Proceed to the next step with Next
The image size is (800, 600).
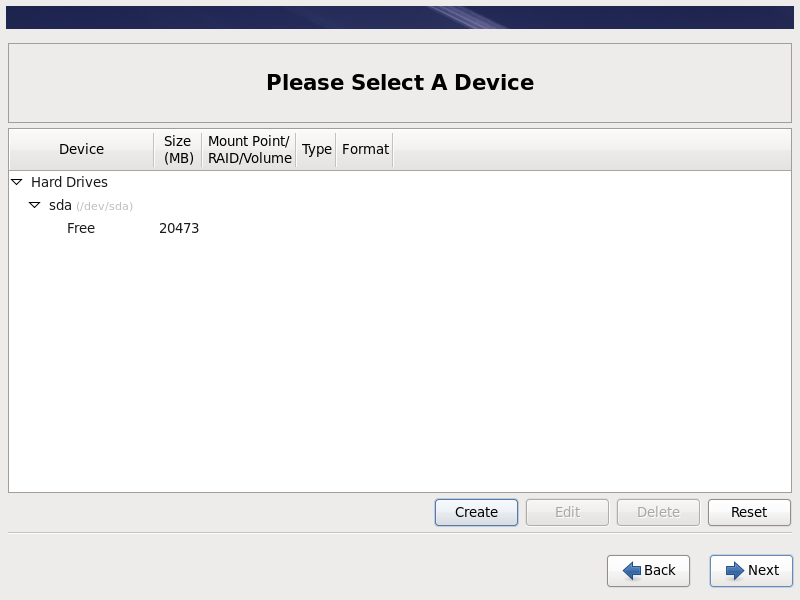coord(751,570)
